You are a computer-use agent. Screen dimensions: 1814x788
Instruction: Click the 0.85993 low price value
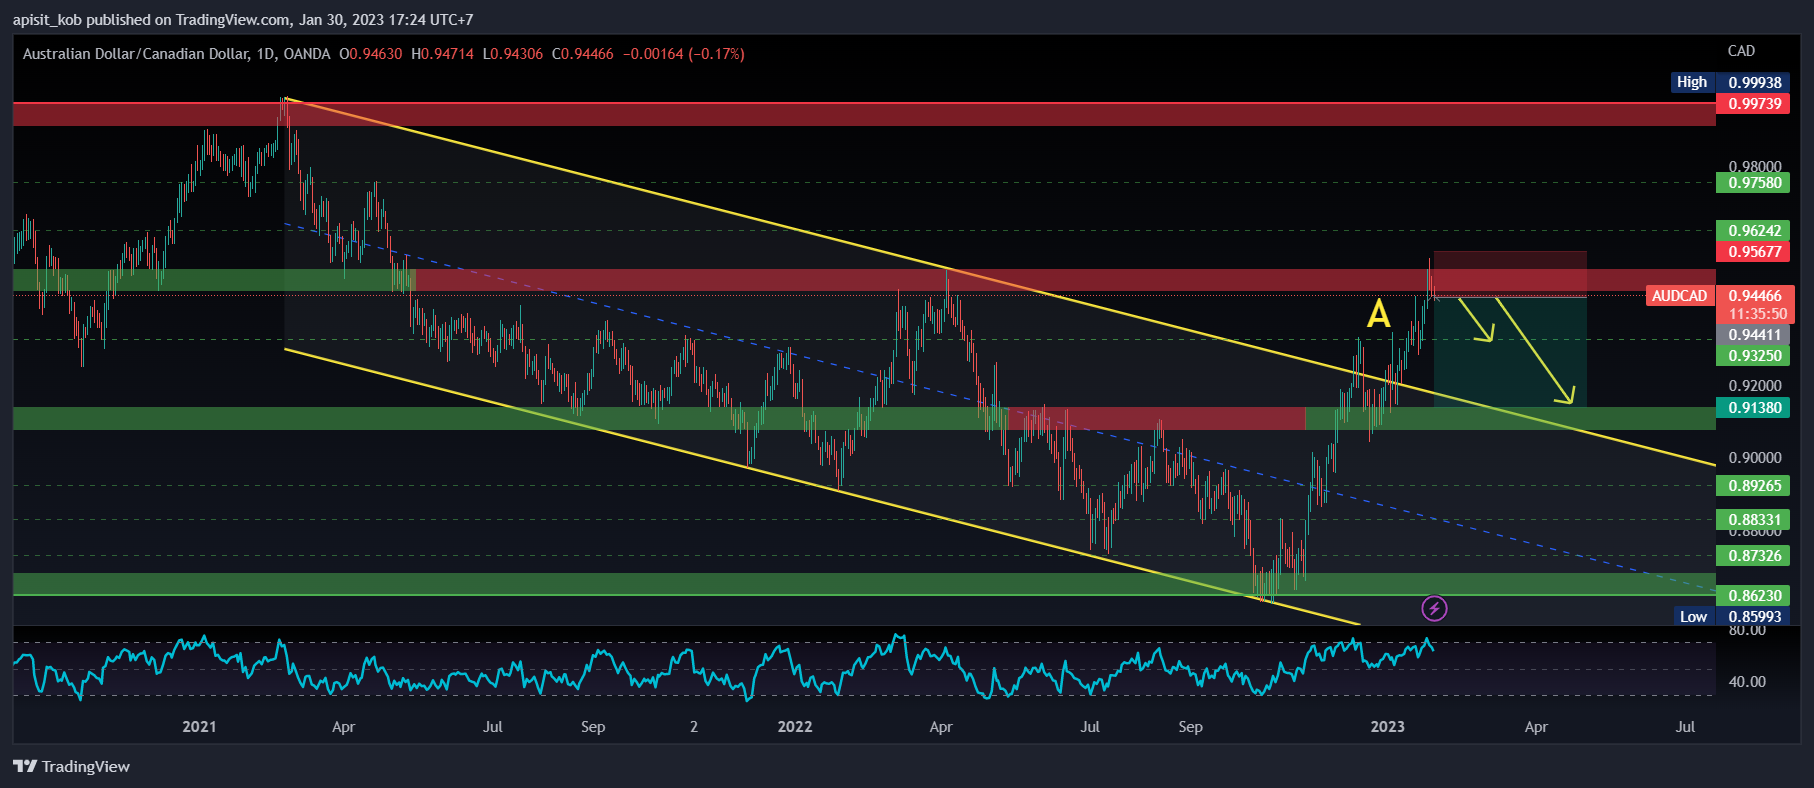point(1755,617)
